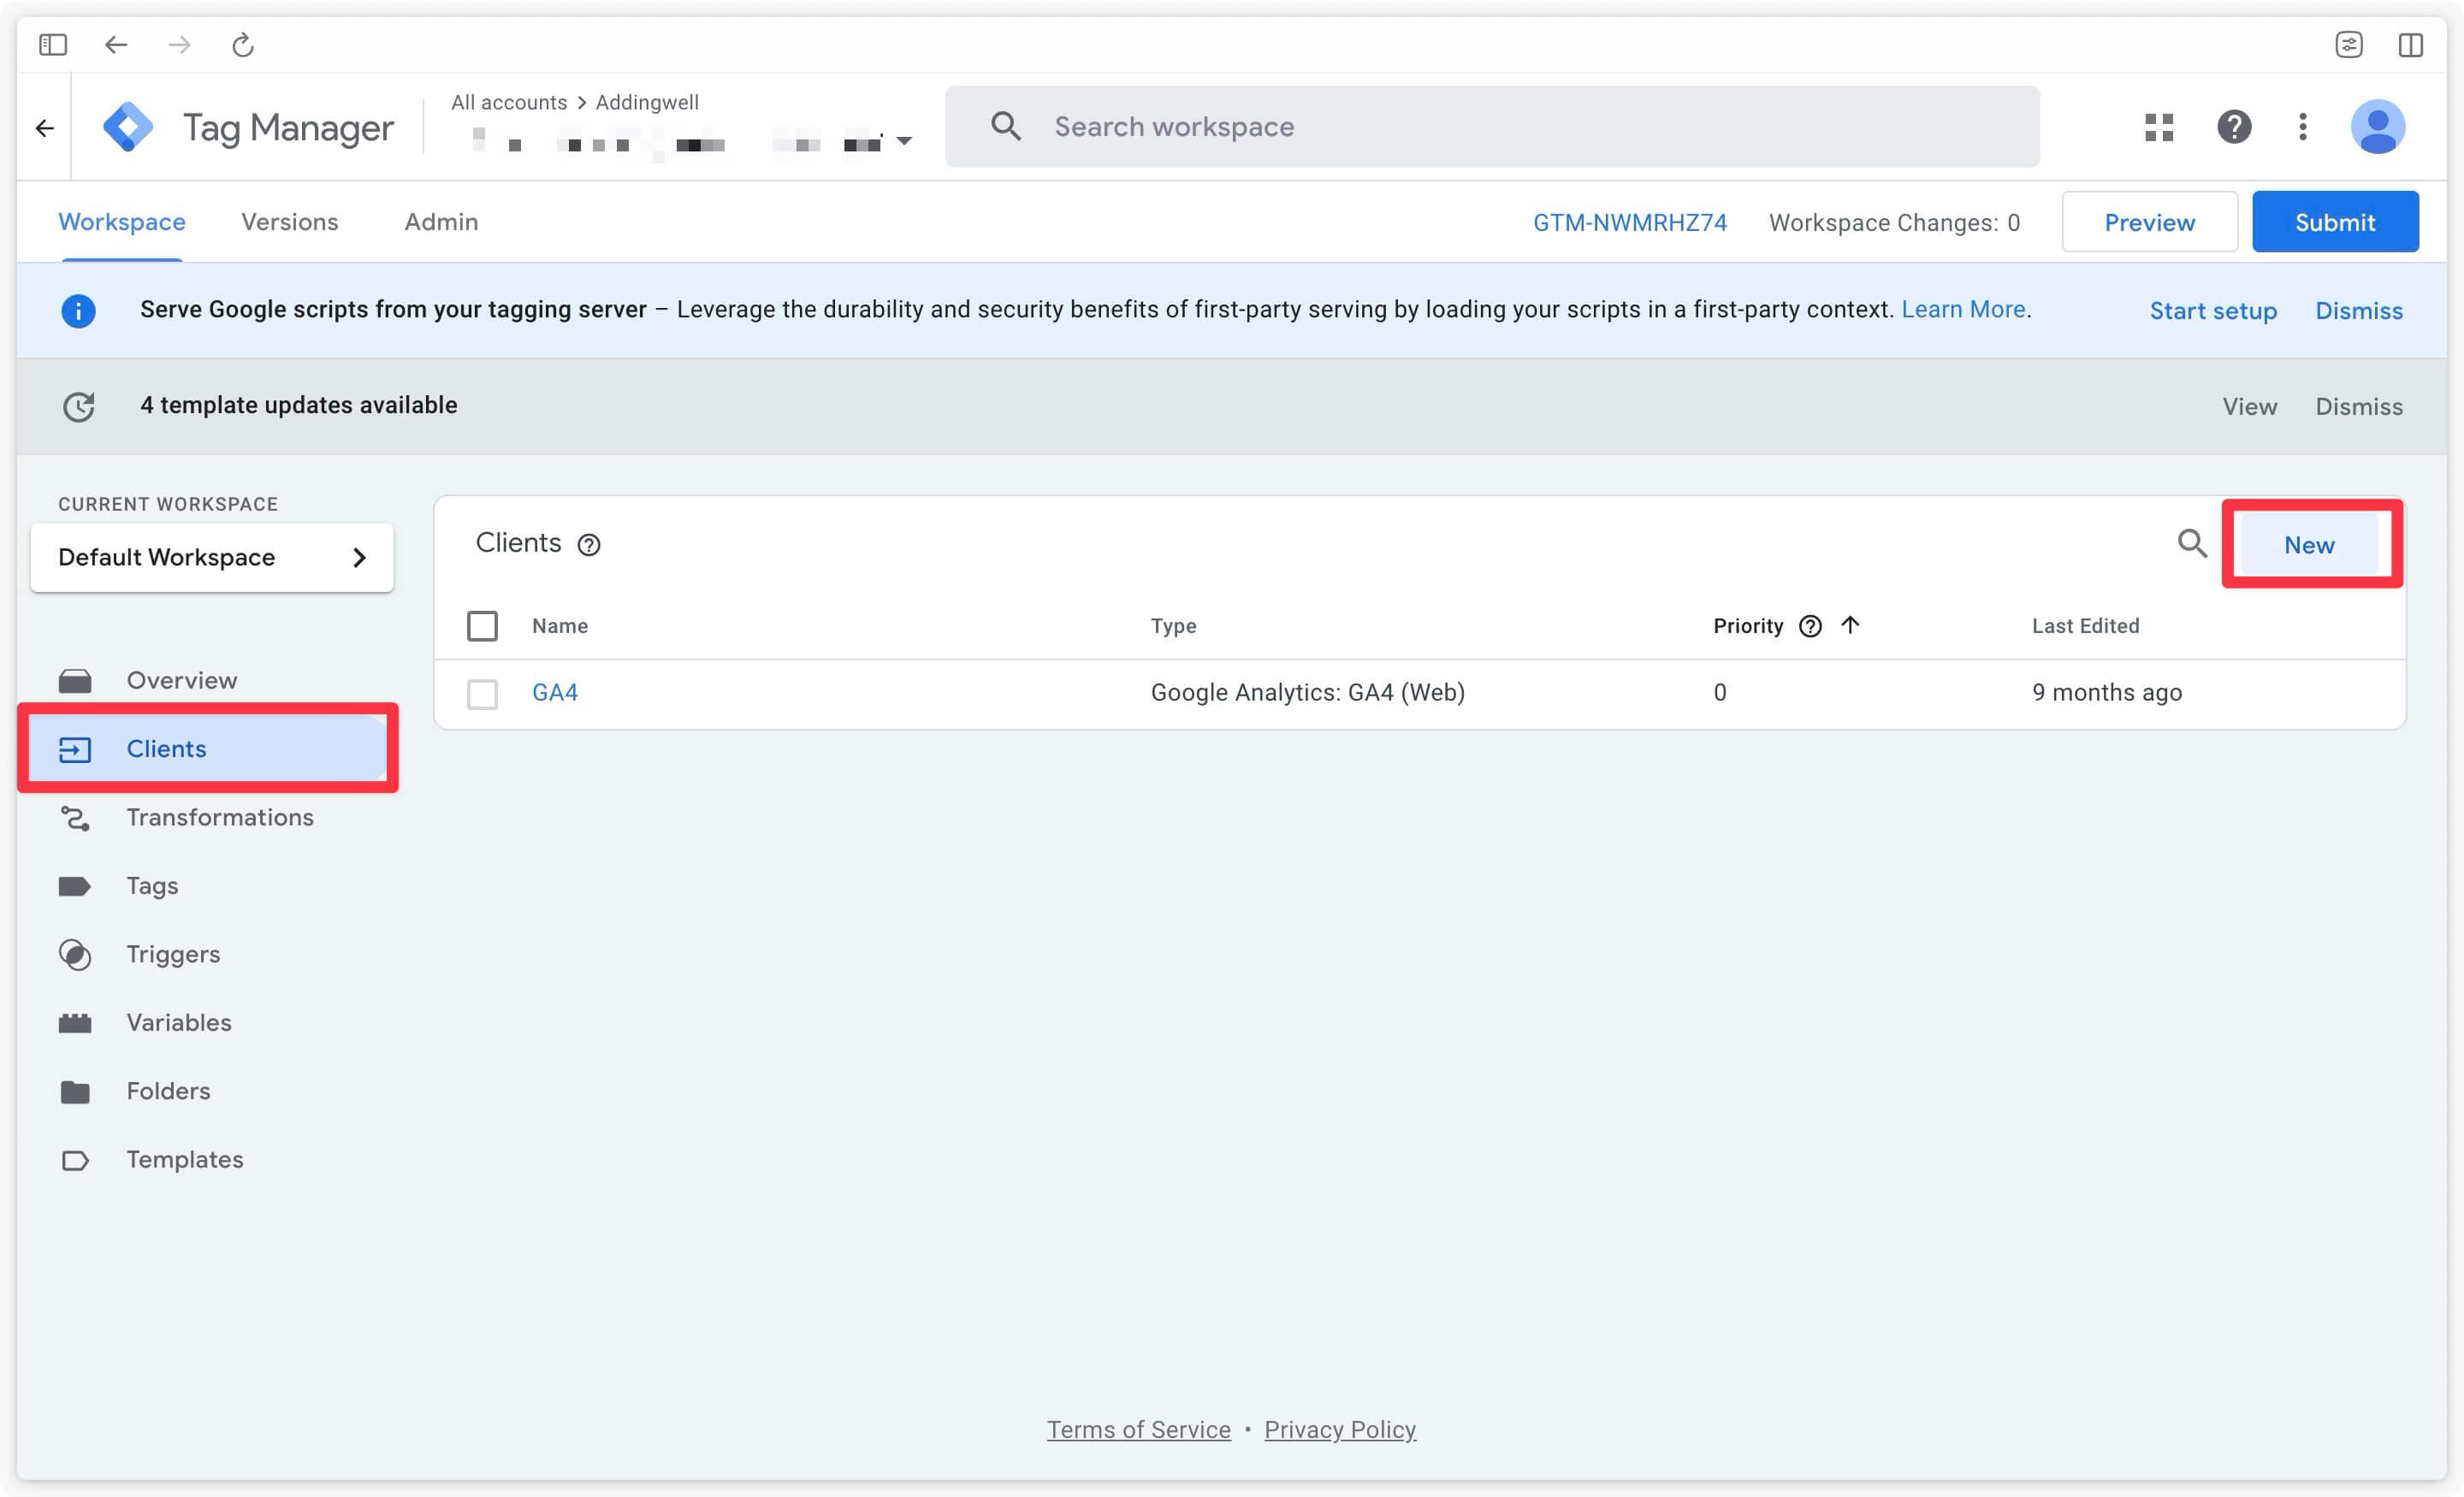Select Clients in the sidebar
The width and height of the screenshot is (2464, 1497).
tap(208, 749)
